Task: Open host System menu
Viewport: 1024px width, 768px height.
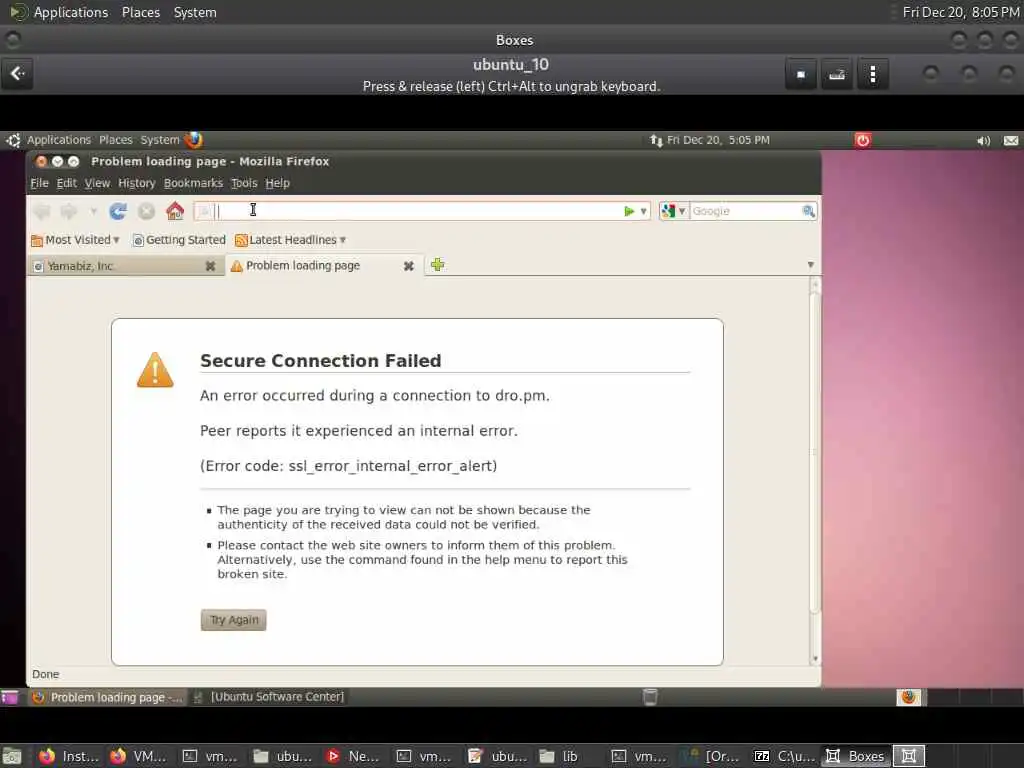Action: point(195,12)
